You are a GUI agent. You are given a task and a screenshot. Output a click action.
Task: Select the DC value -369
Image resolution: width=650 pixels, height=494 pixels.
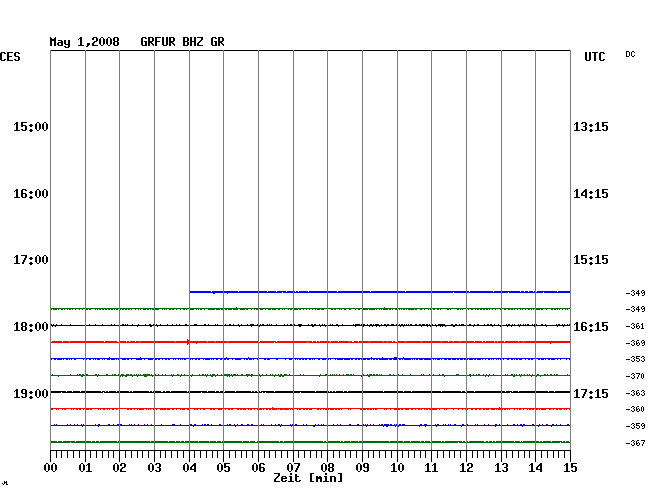635,343
